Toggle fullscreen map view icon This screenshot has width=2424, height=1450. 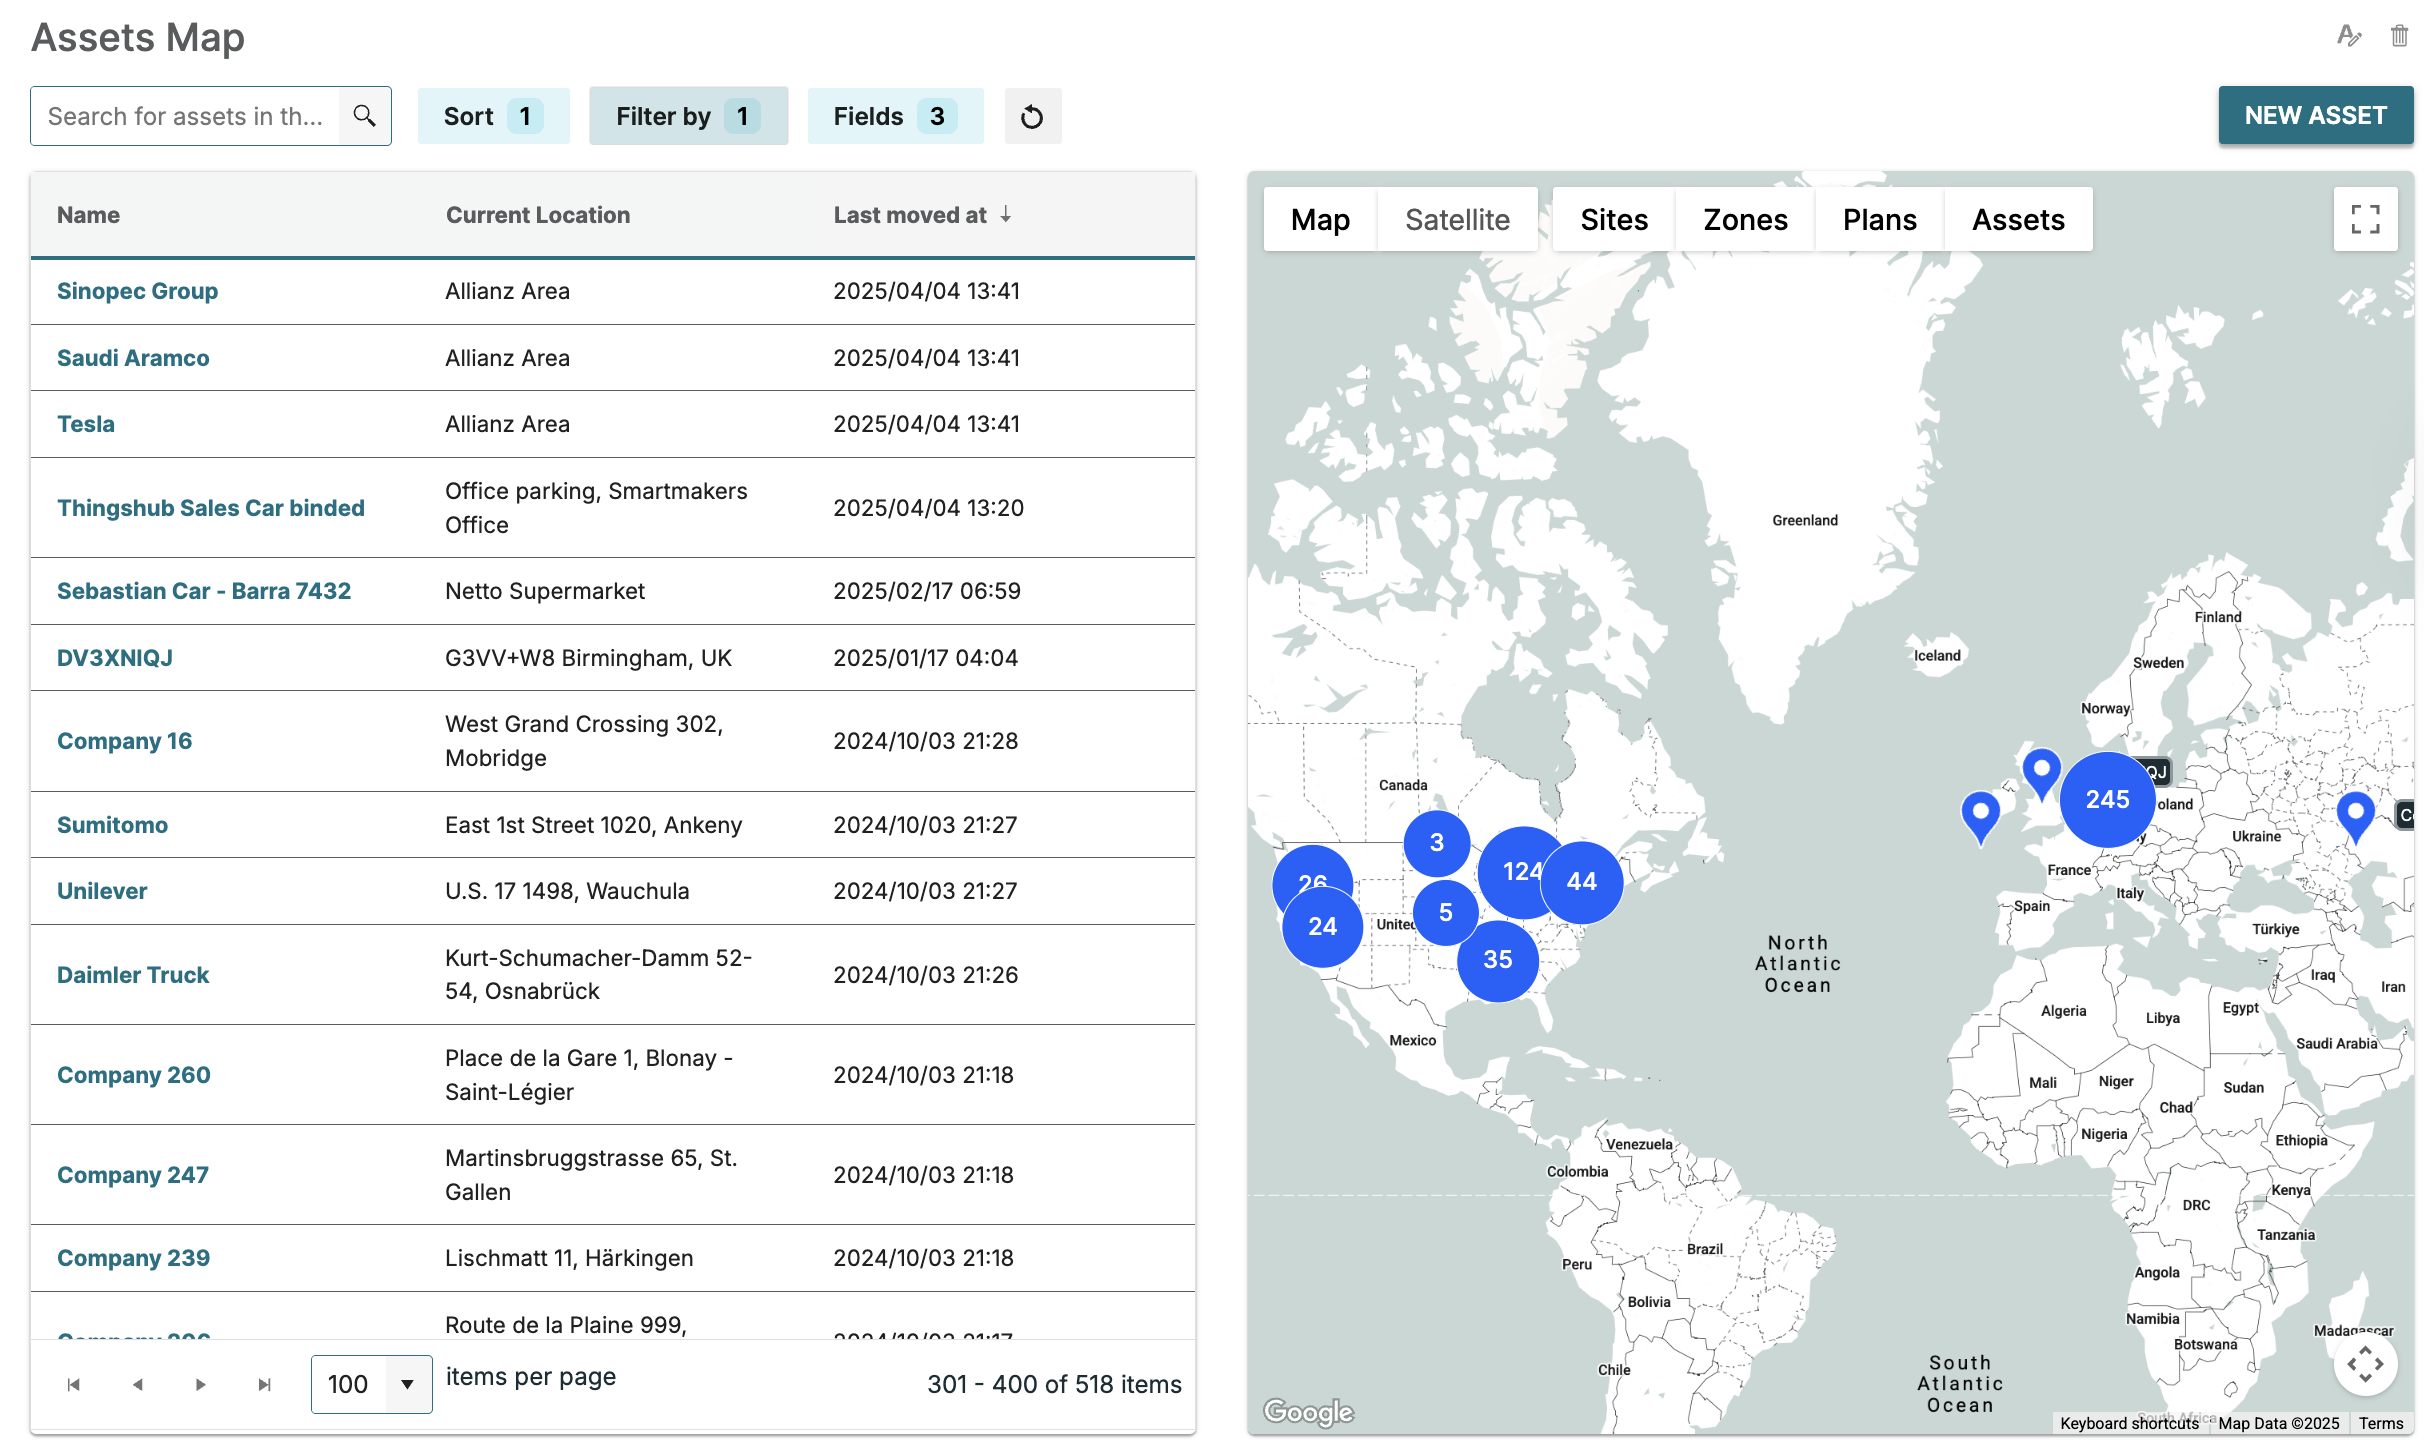pos(2365,219)
